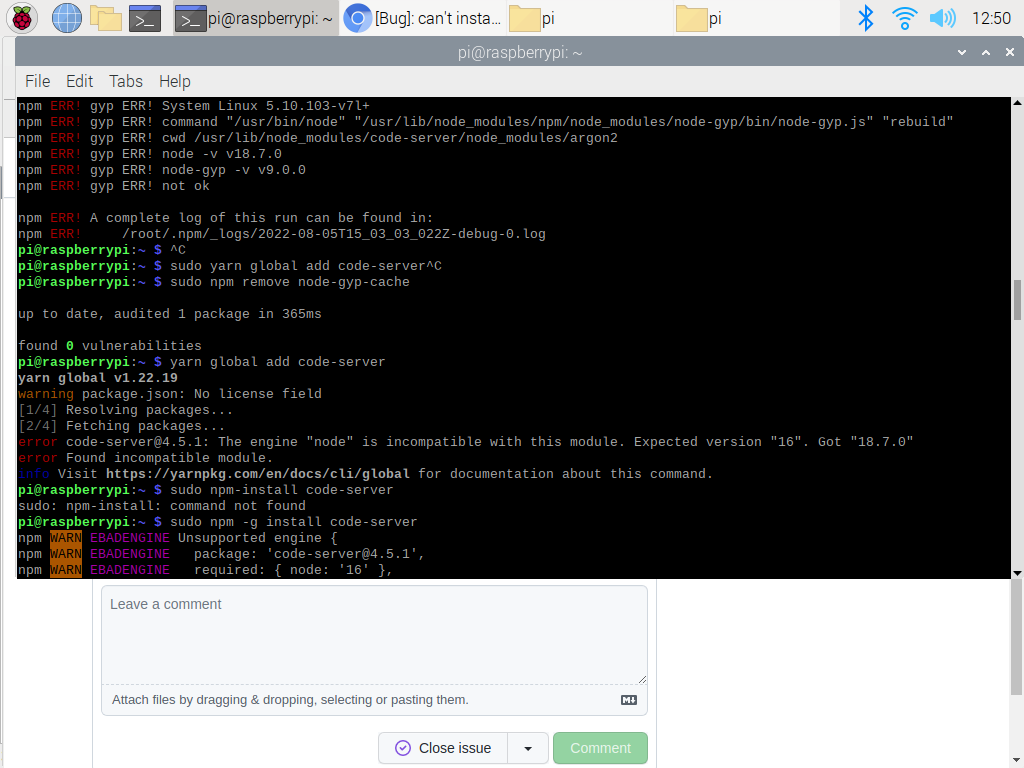
Task: Focus the Leave a comment text area
Action: click(x=374, y=635)
